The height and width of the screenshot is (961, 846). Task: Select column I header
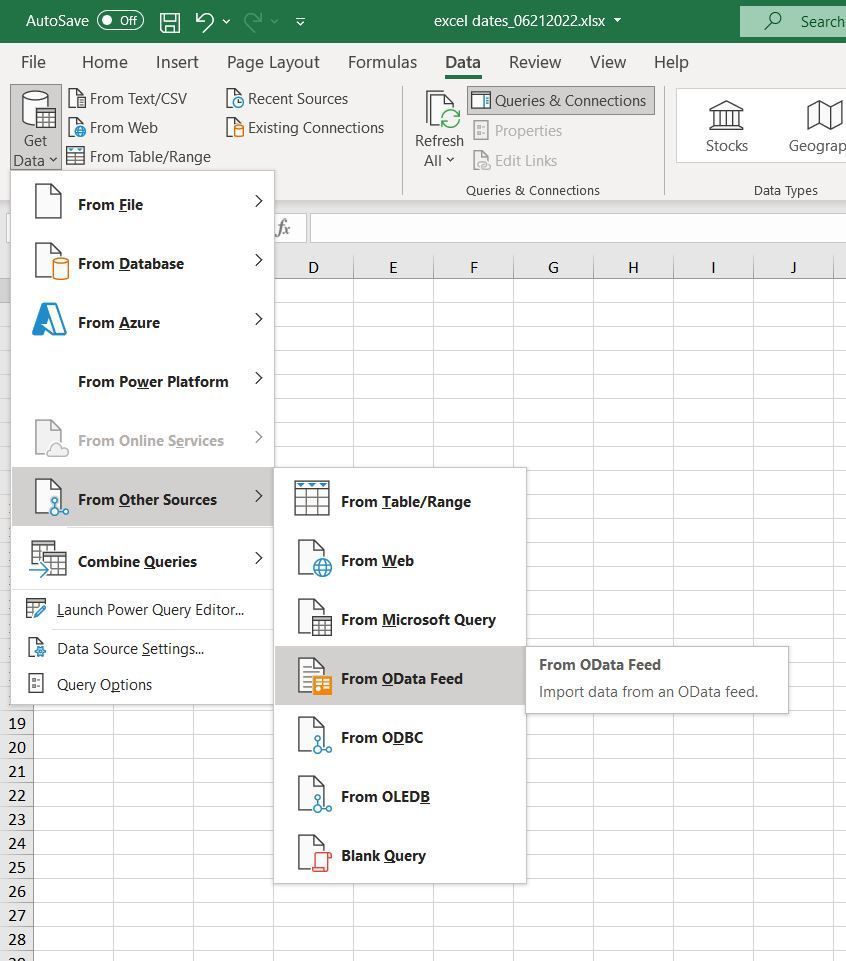pos(713,267)
